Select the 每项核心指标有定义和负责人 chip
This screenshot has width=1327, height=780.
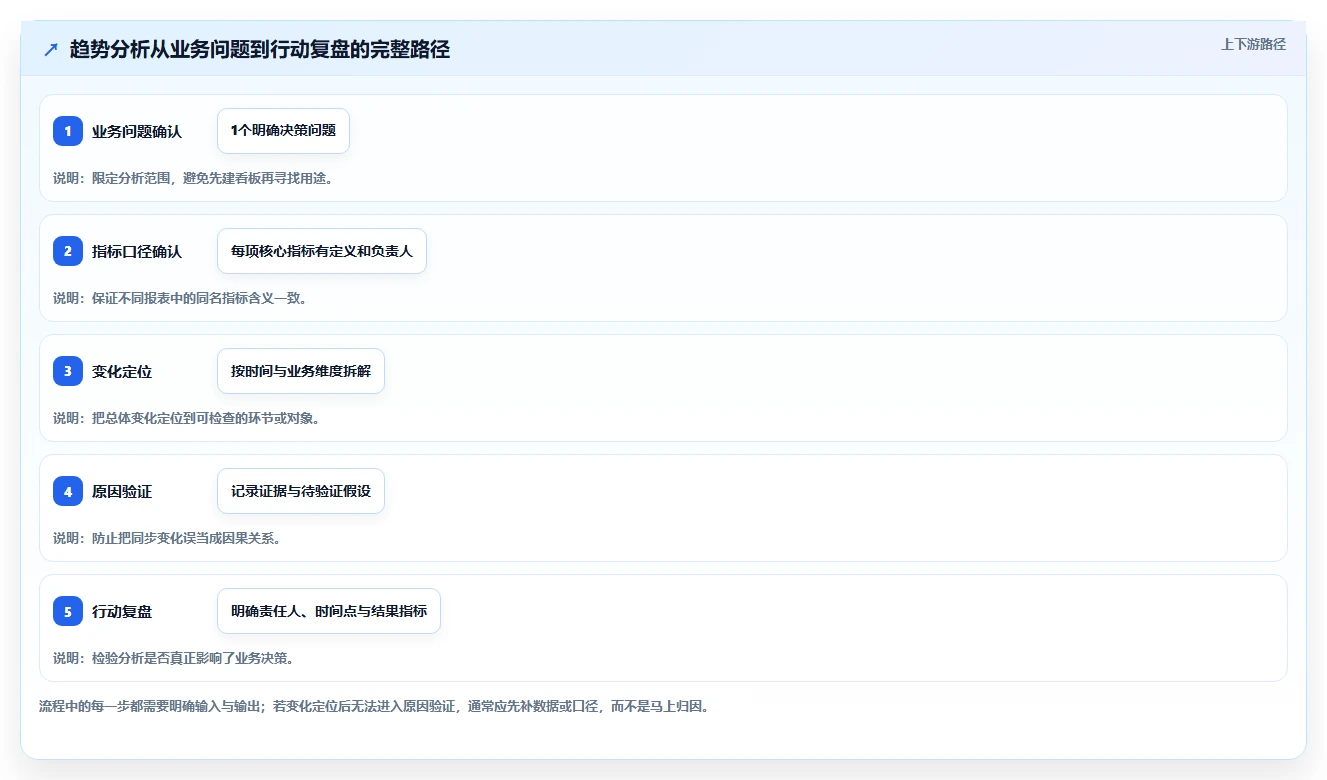click(x=322, y=251)
